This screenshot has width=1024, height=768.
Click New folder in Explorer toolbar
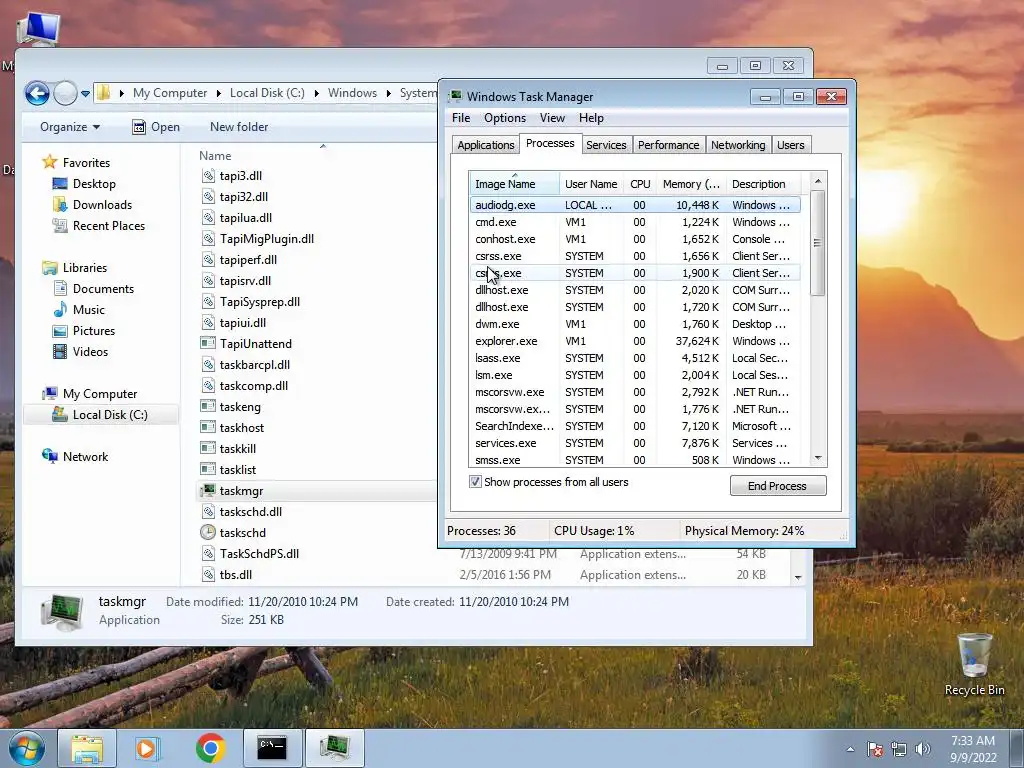point(239,127)
